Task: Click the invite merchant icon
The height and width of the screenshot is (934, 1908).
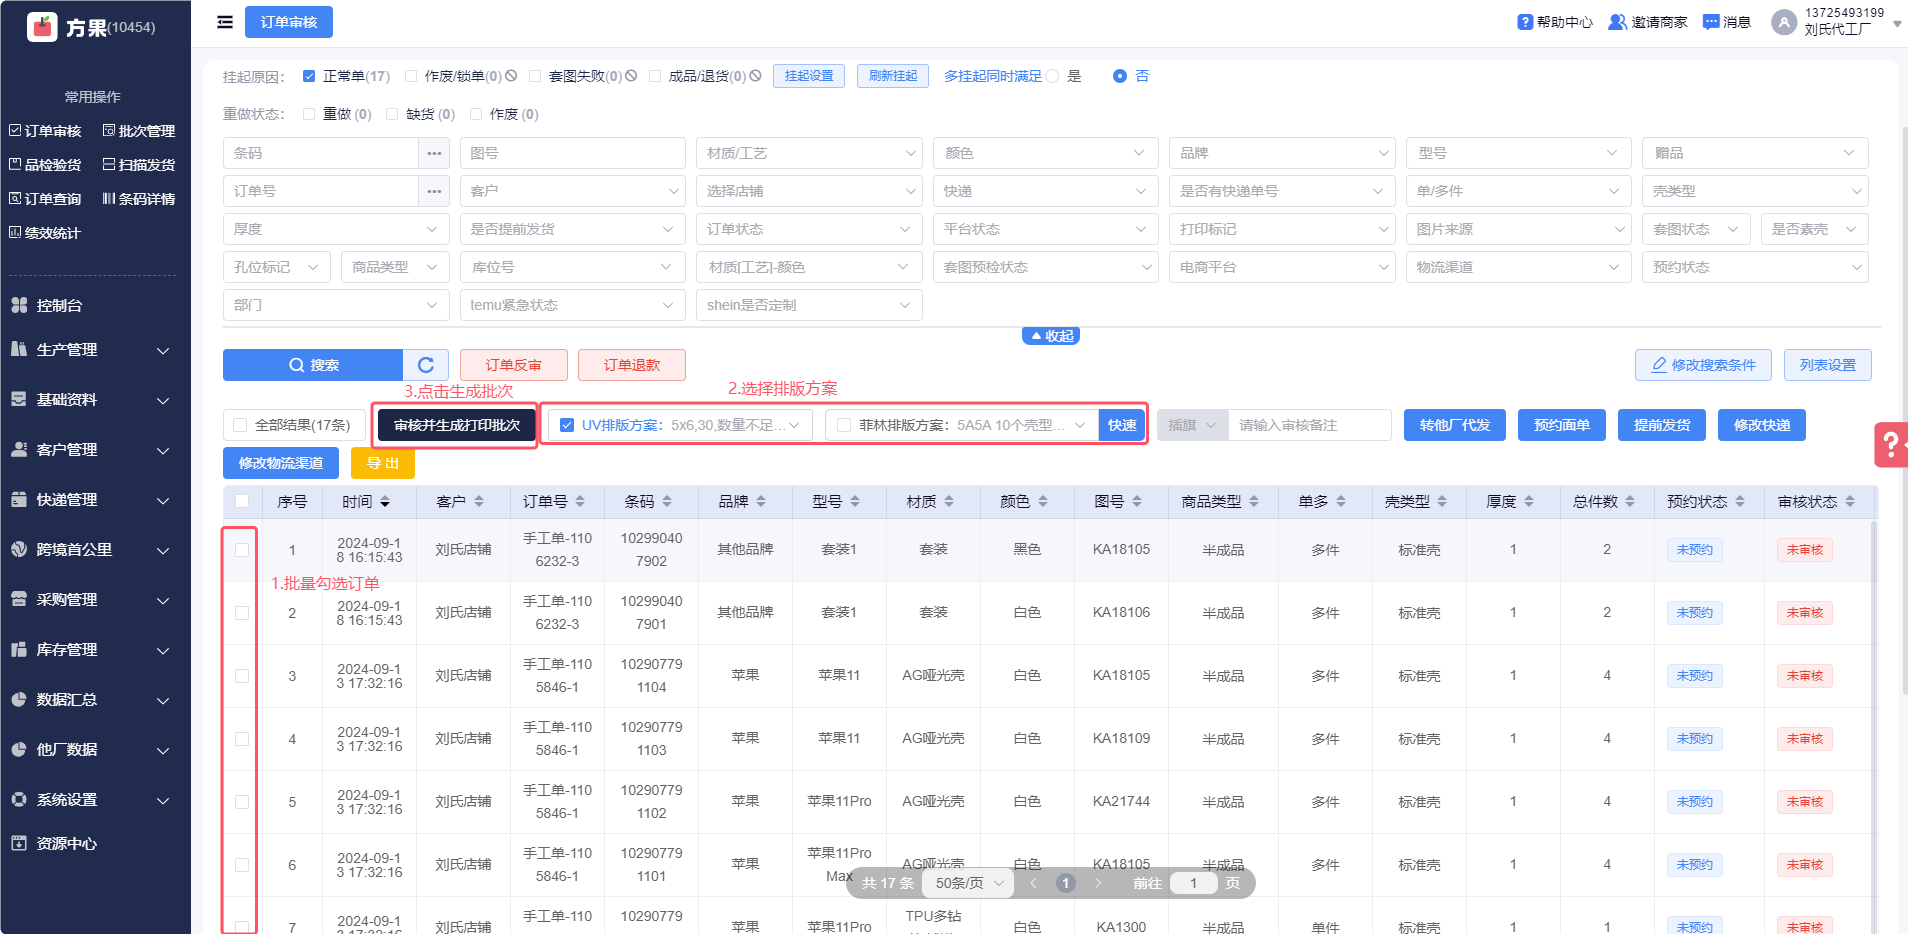Action: [1617, 22]
